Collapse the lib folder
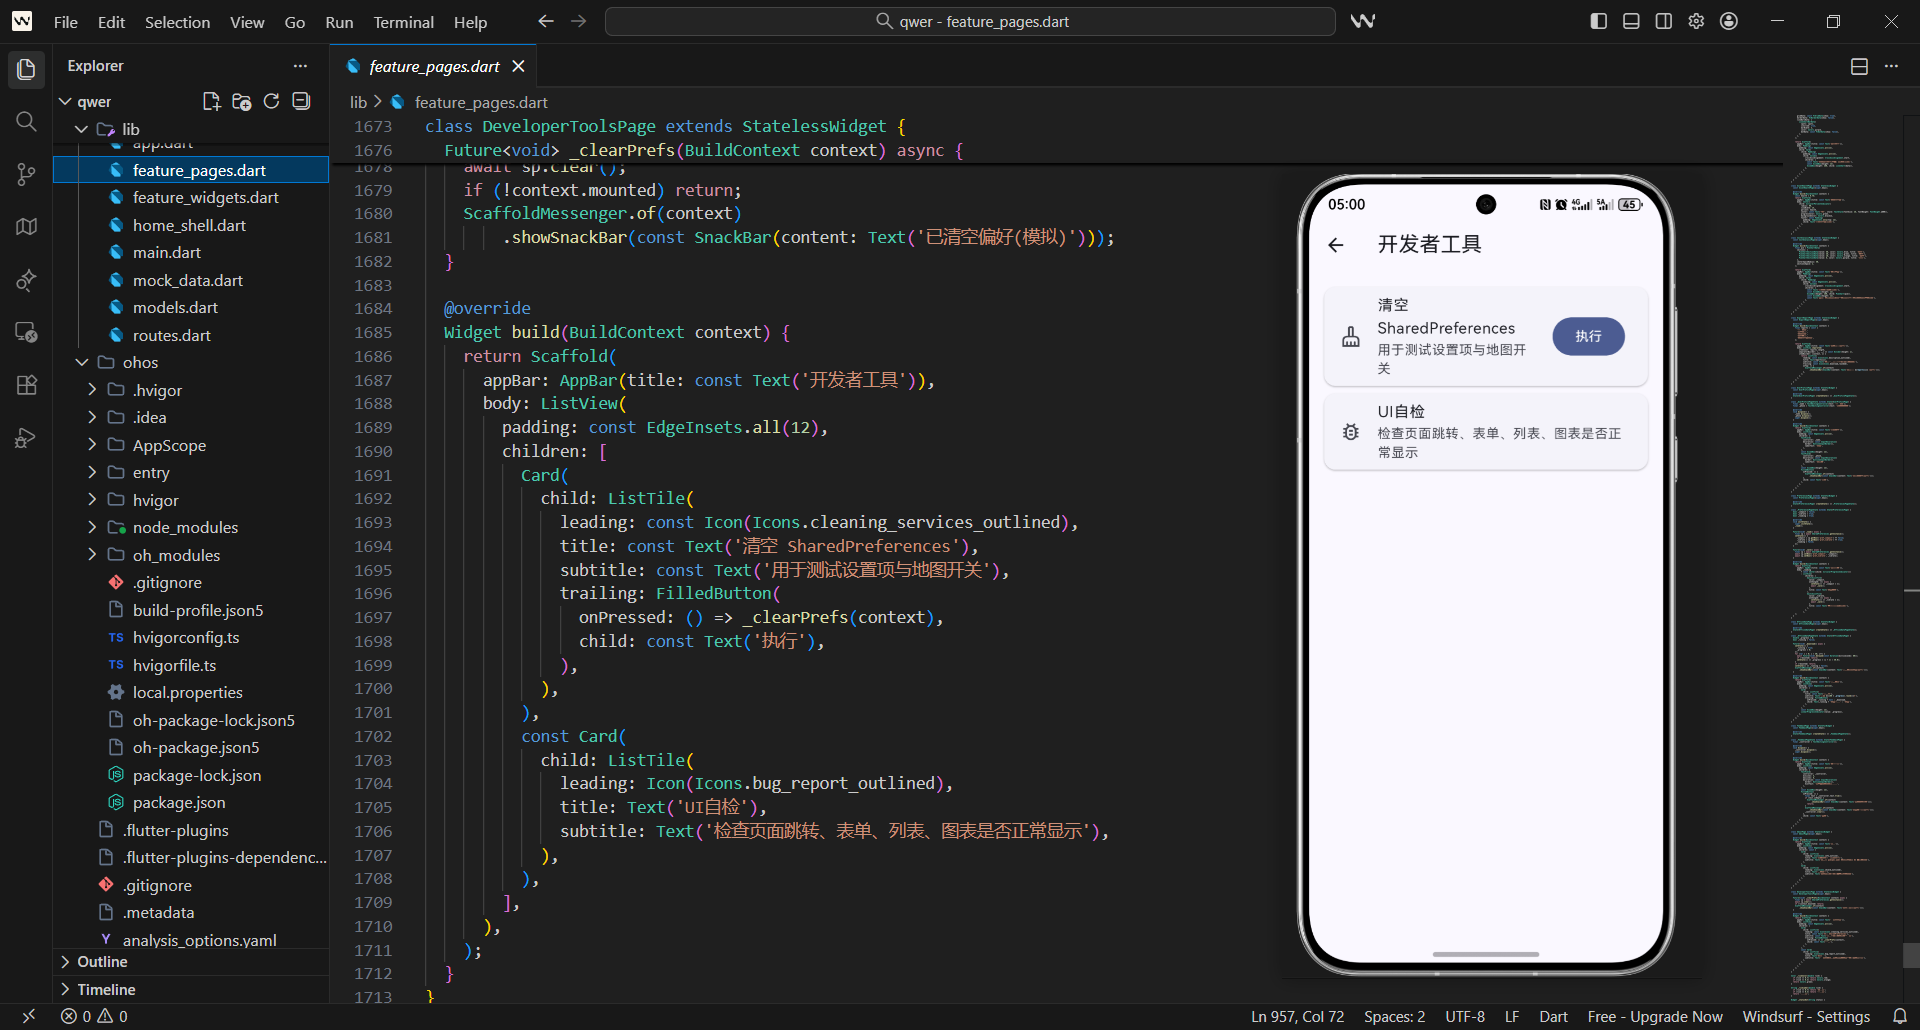The image size is (1920, 1030). pyautogui.click(x=82, y=129)
